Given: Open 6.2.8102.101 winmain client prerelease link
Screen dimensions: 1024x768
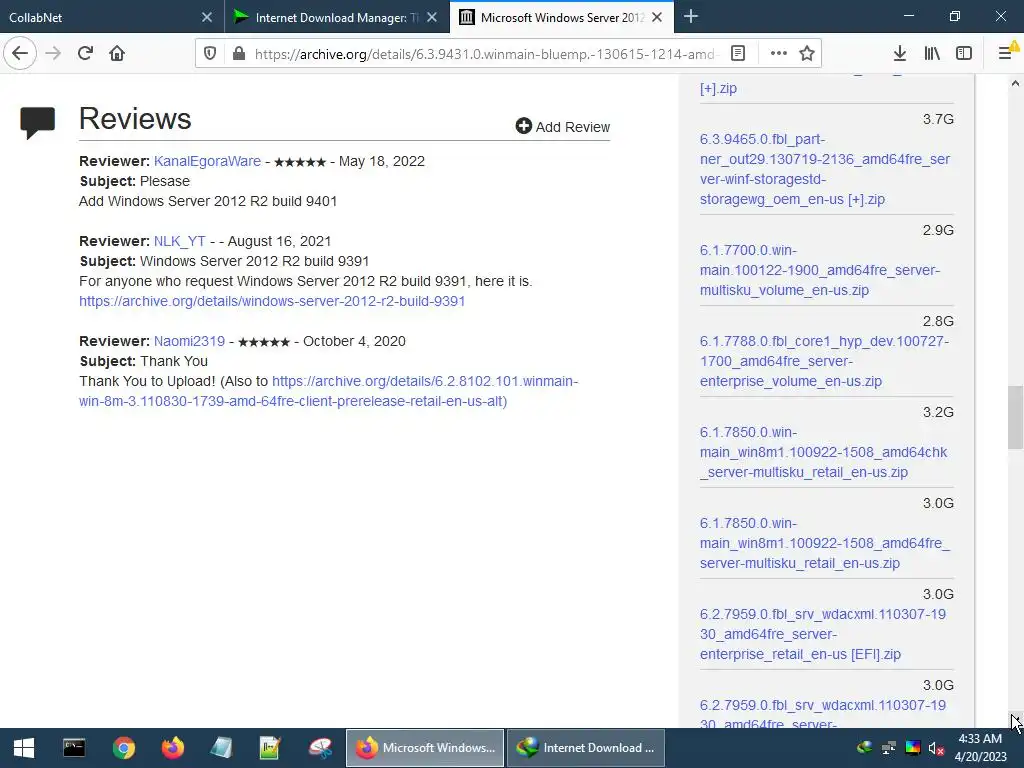Looking at the screenshot, I should pos(328,391).
